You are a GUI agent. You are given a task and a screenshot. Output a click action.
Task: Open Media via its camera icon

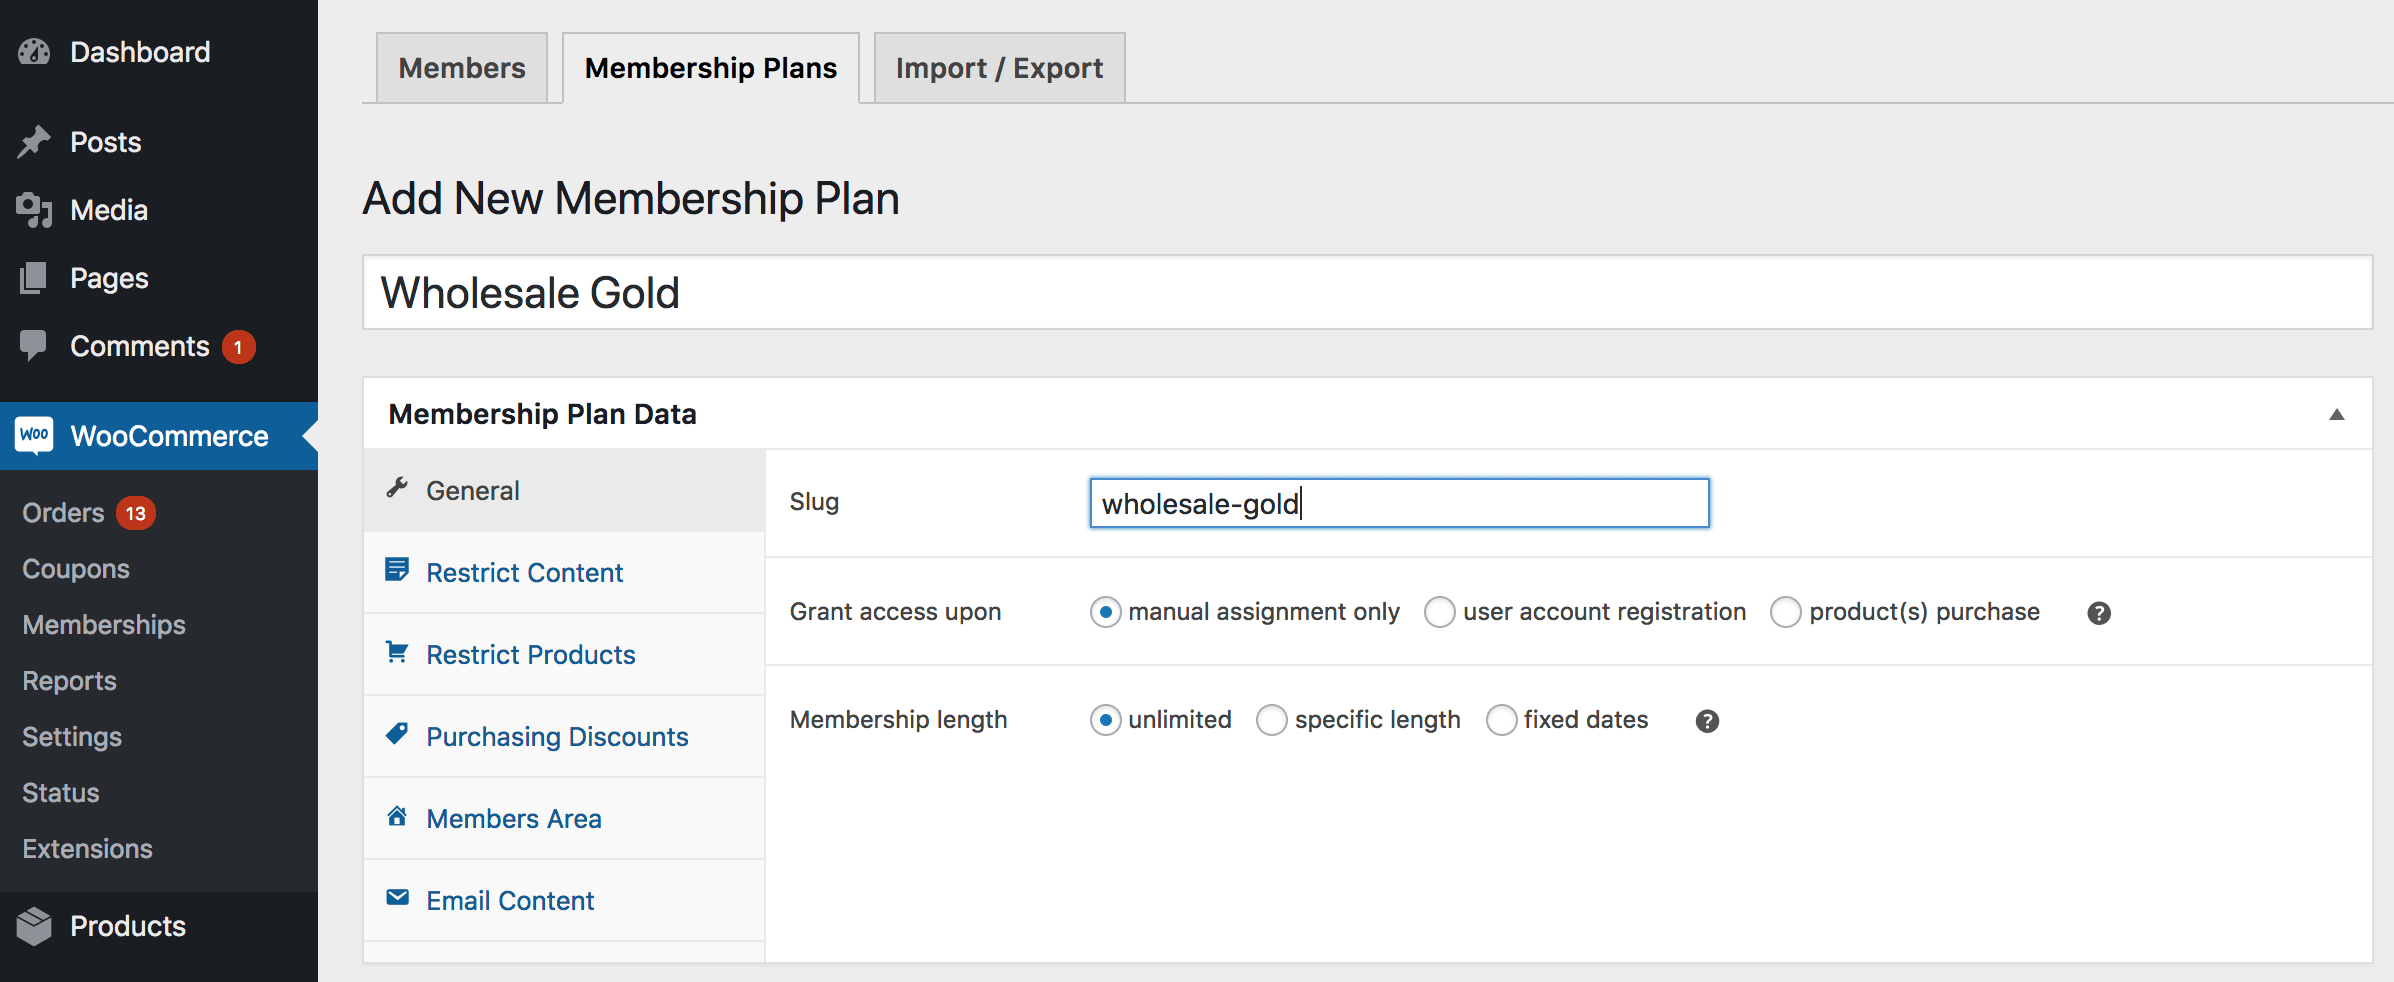pos(34,210)
